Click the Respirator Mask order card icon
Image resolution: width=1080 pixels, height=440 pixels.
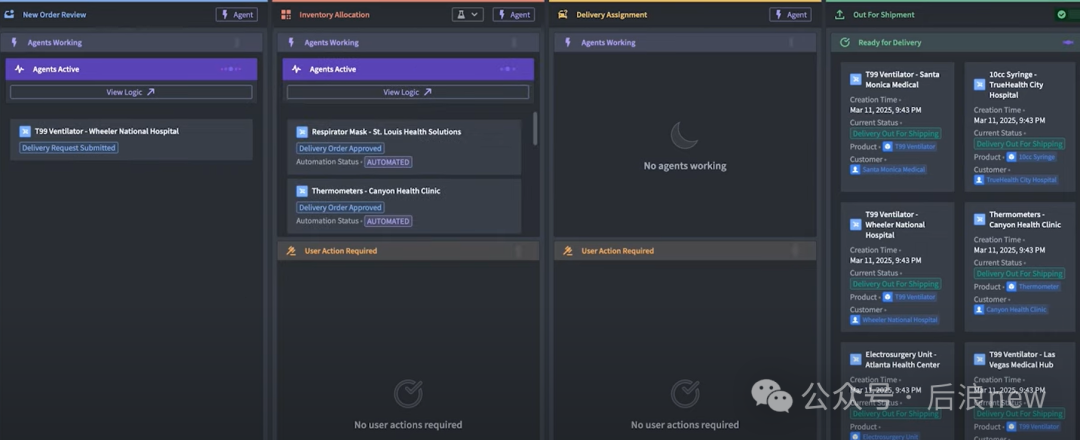(x=302, y=132)
